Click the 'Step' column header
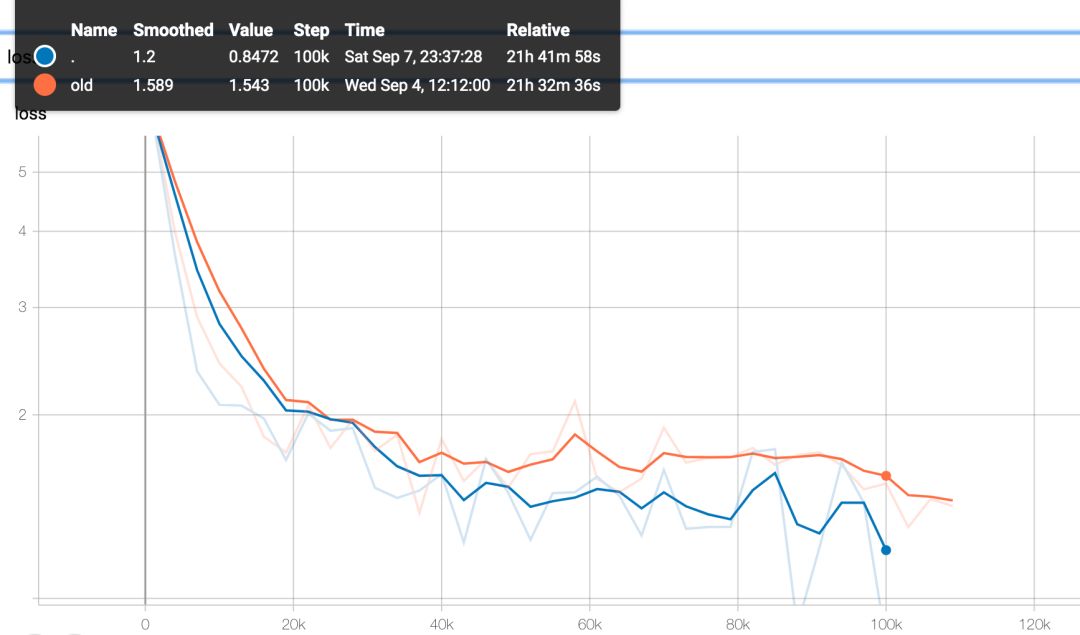The image size is (1080, 635). (311, 30)
